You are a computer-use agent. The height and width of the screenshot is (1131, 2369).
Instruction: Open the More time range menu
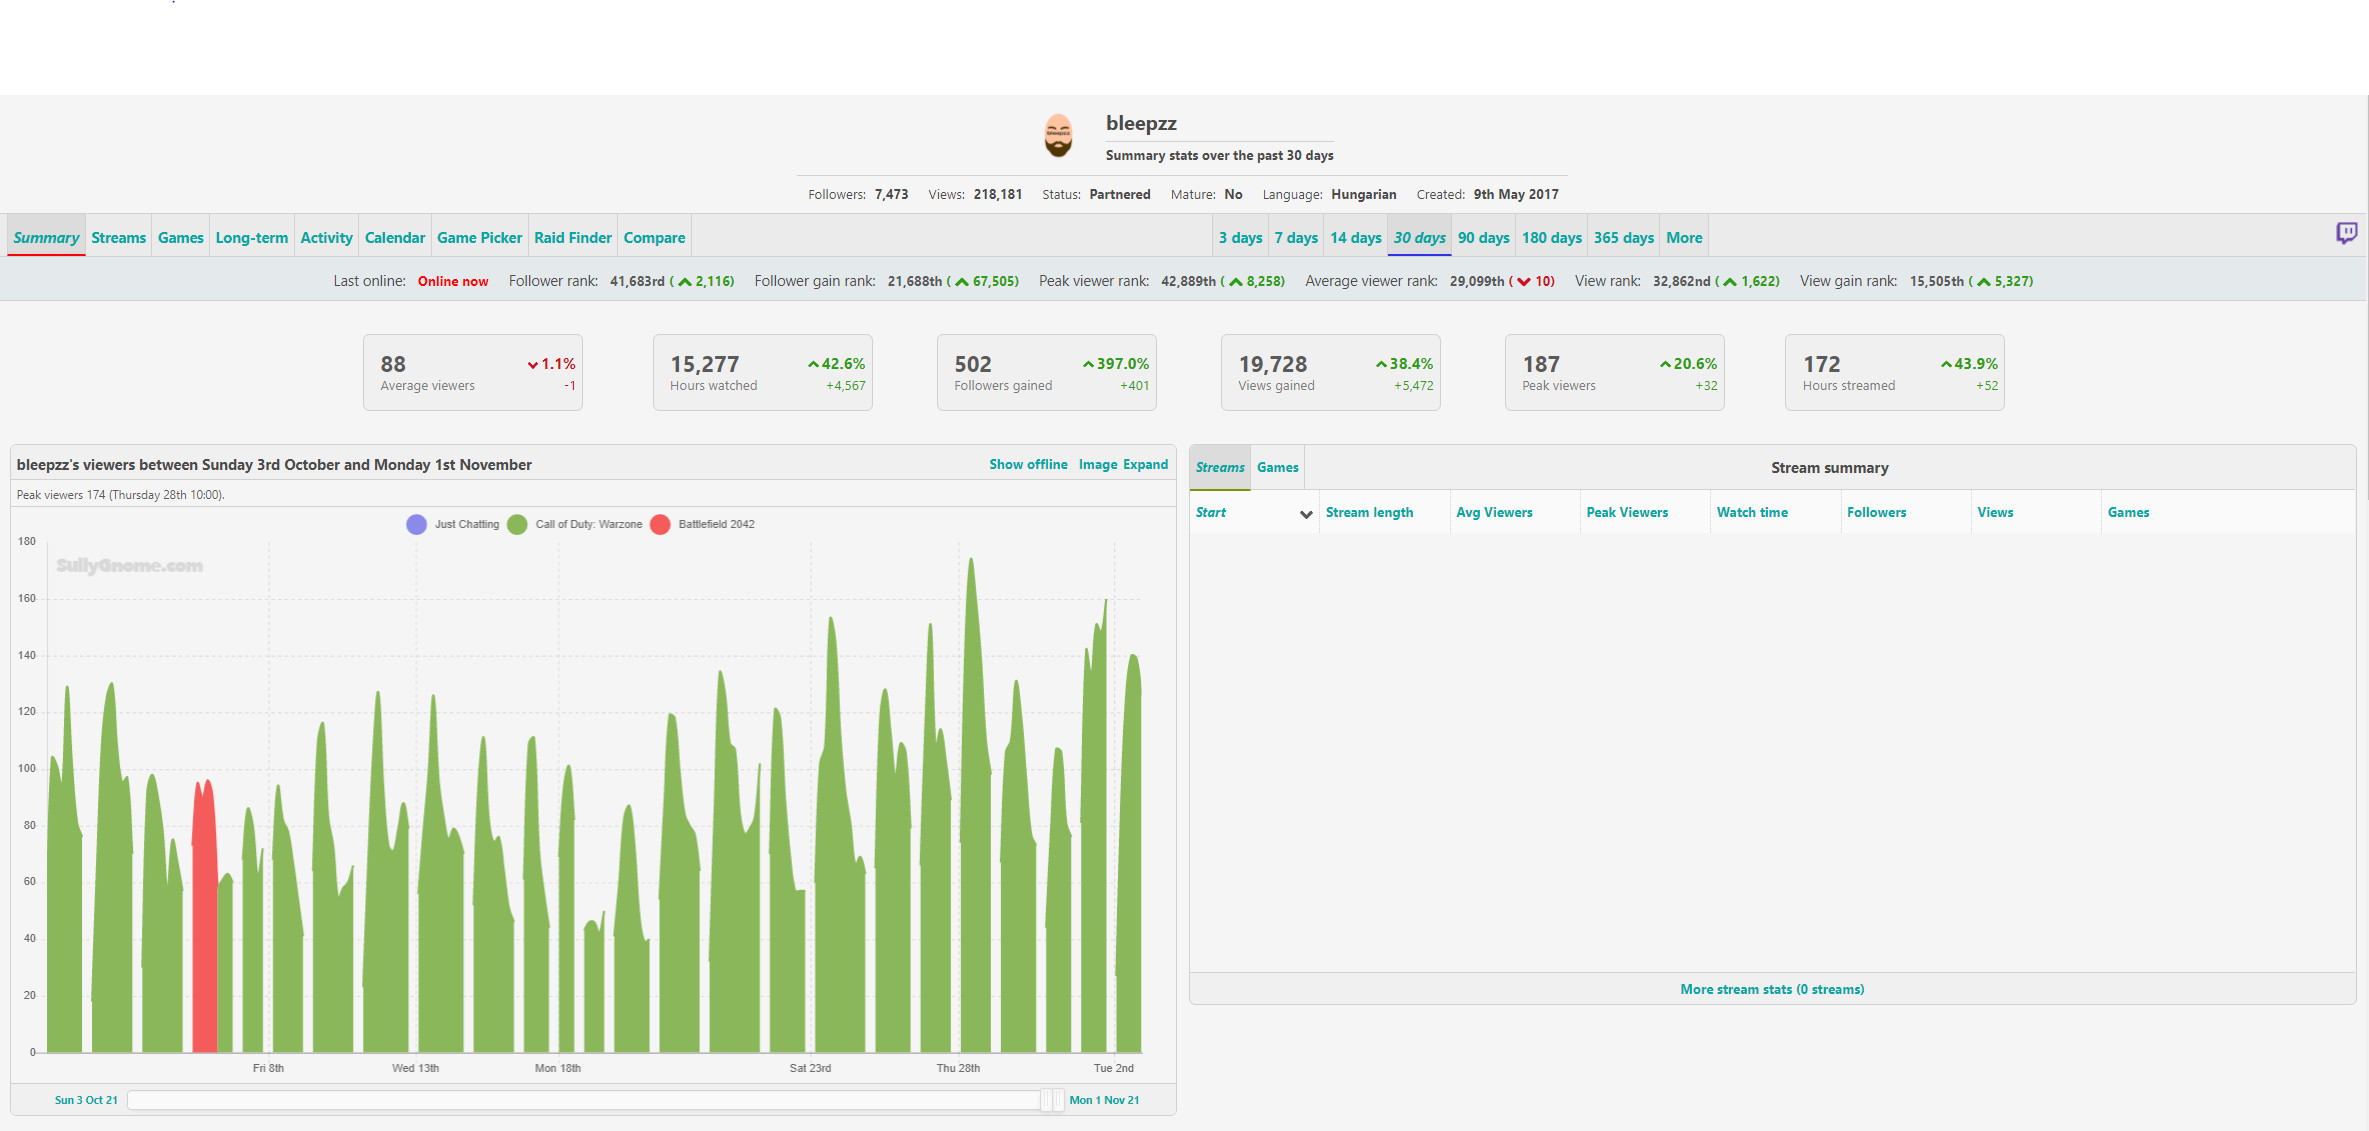click(1683, 238)
